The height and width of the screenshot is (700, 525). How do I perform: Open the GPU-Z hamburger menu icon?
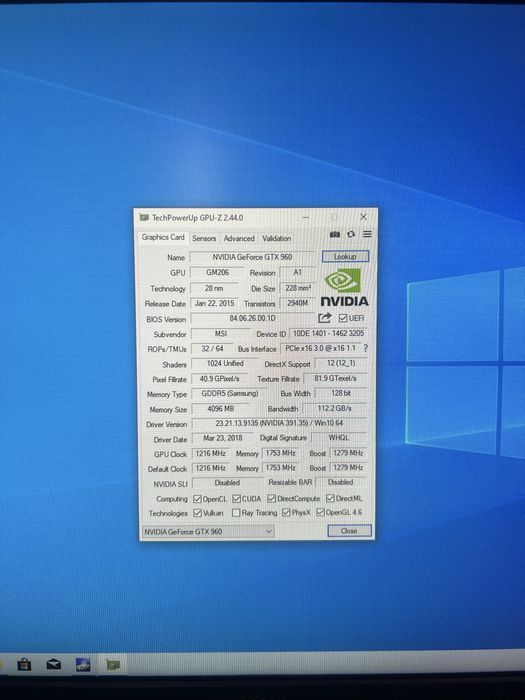(367, 234)
